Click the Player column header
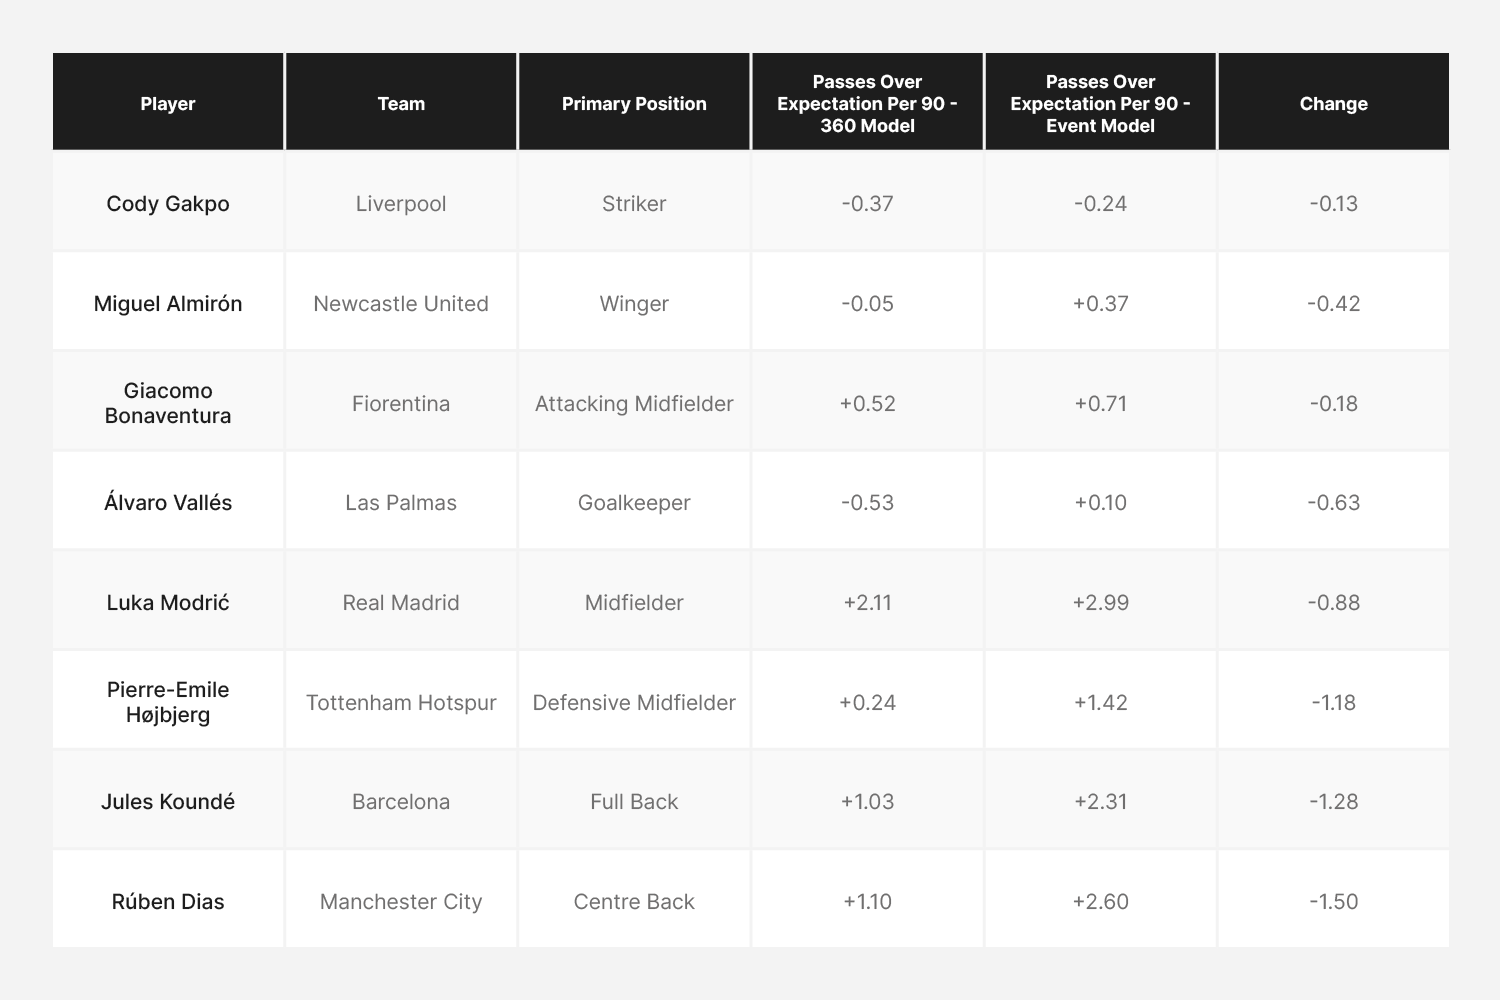The image size is (1500, 1000). tap(168, 103)
